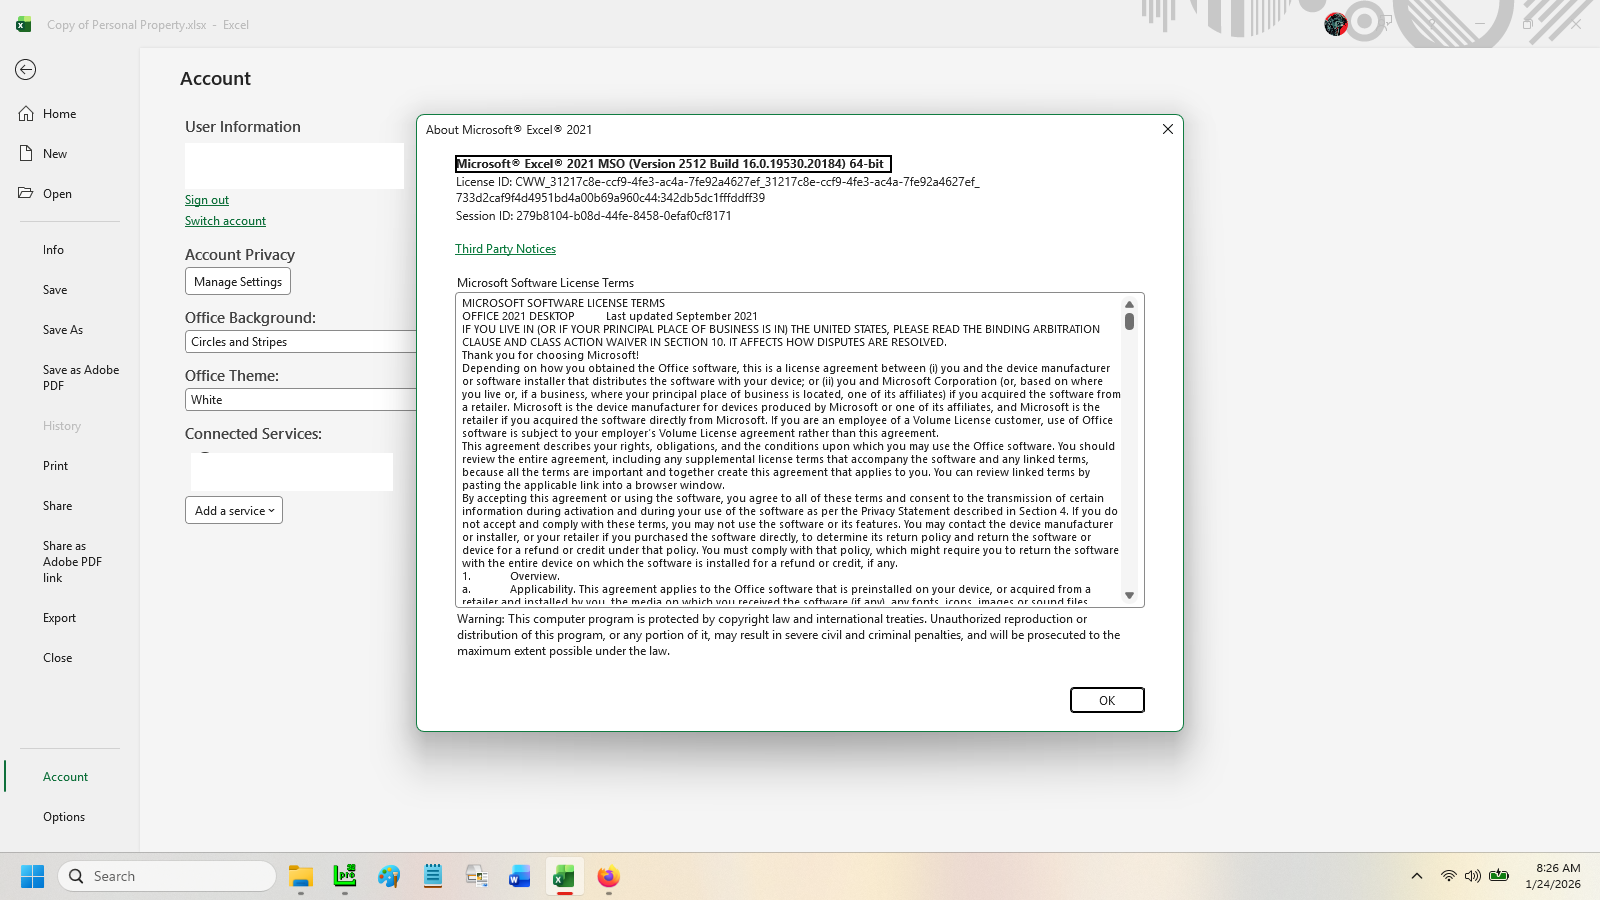Click the license terms scroll down arrow
This screenshot has width=1600, height=900.
tap(1129, 596)
